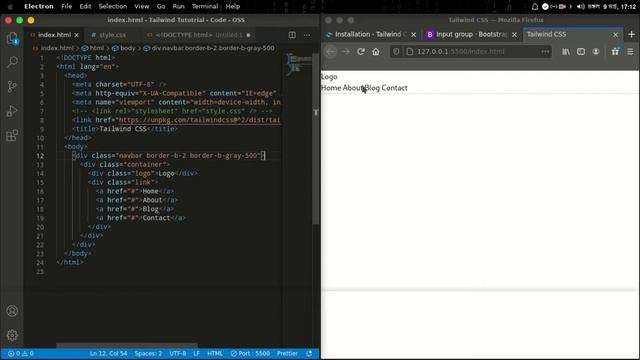This screenshot has width=640, height=360.
Task: Open editor More Actions ellipsis
Action: 307,35
